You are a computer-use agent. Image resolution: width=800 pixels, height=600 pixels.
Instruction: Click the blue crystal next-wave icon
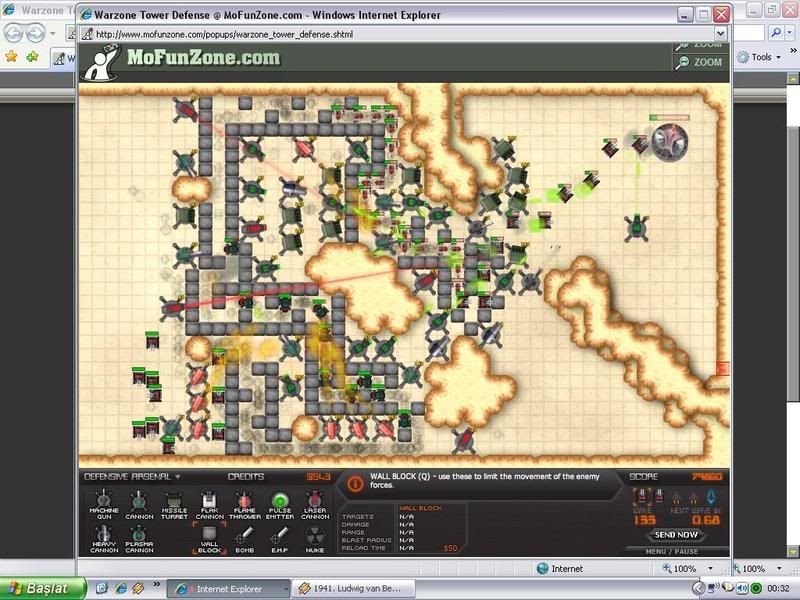711,496
